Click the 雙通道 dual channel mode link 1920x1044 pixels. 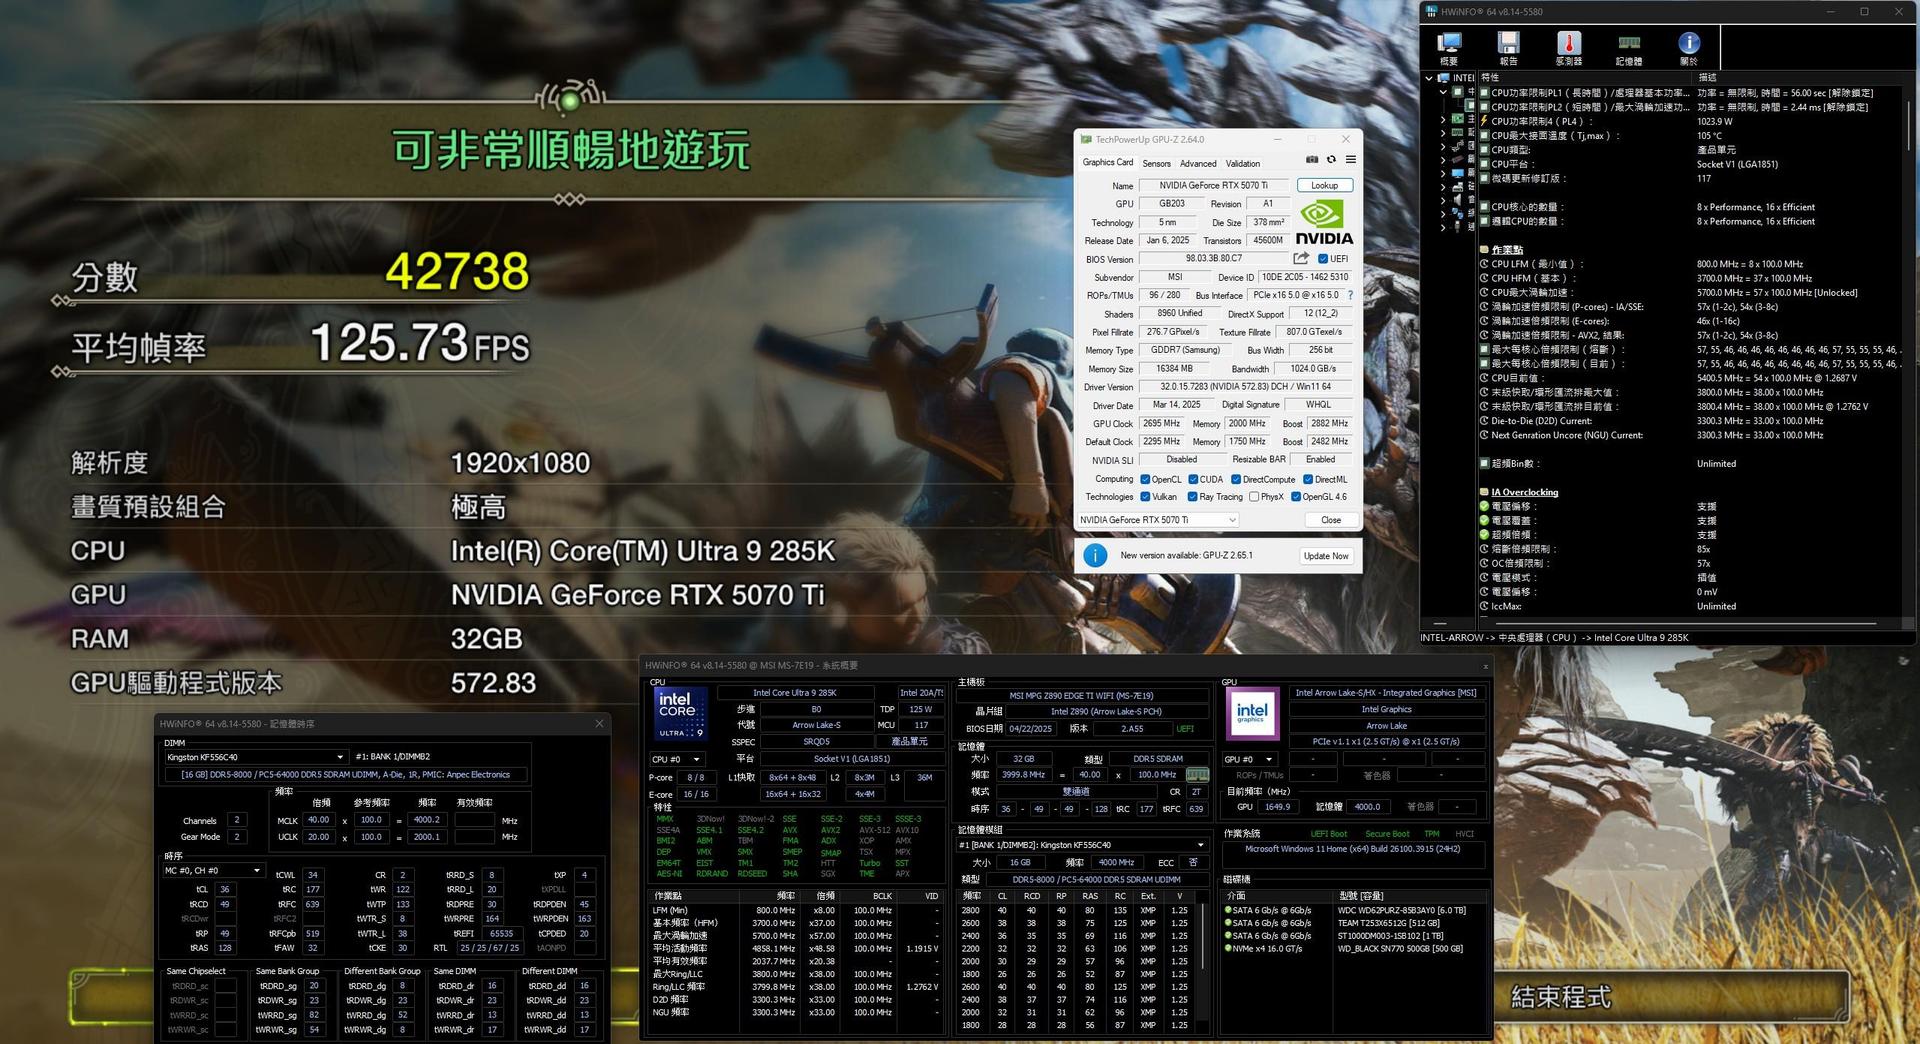click(x=1076, y=791)
